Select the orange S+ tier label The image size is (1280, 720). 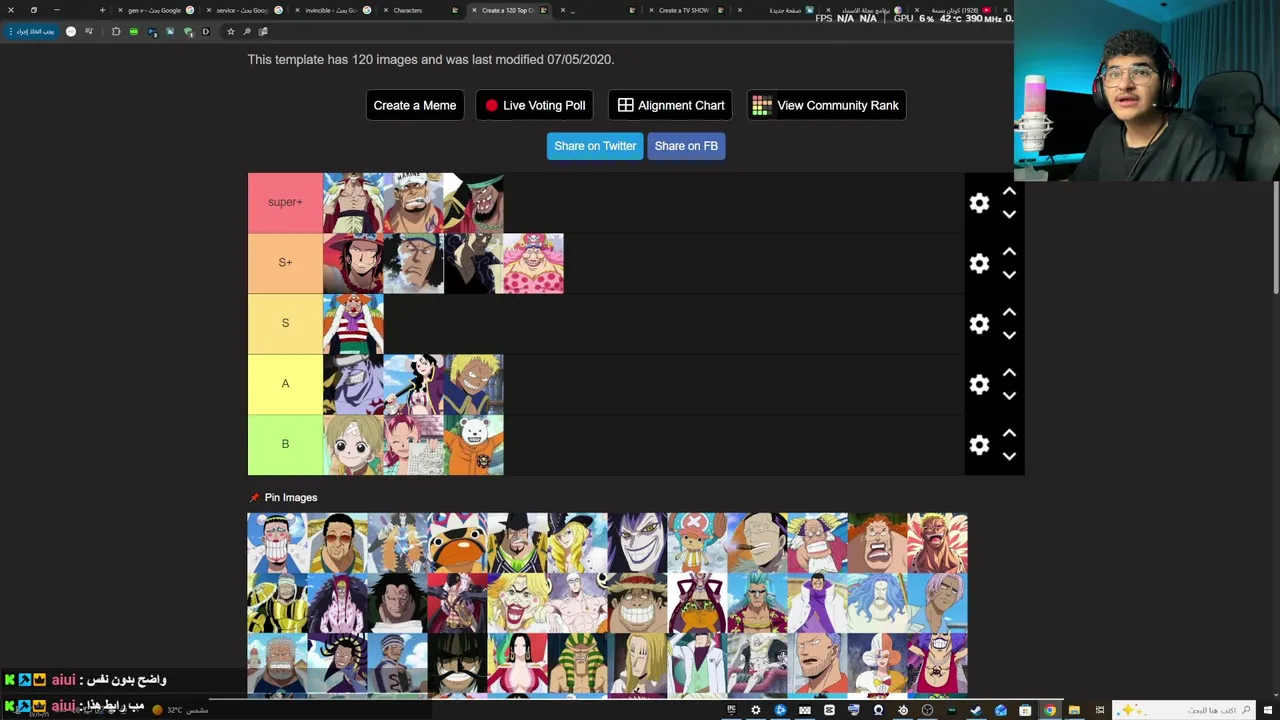pyautogui.click(x=285, y=263)
